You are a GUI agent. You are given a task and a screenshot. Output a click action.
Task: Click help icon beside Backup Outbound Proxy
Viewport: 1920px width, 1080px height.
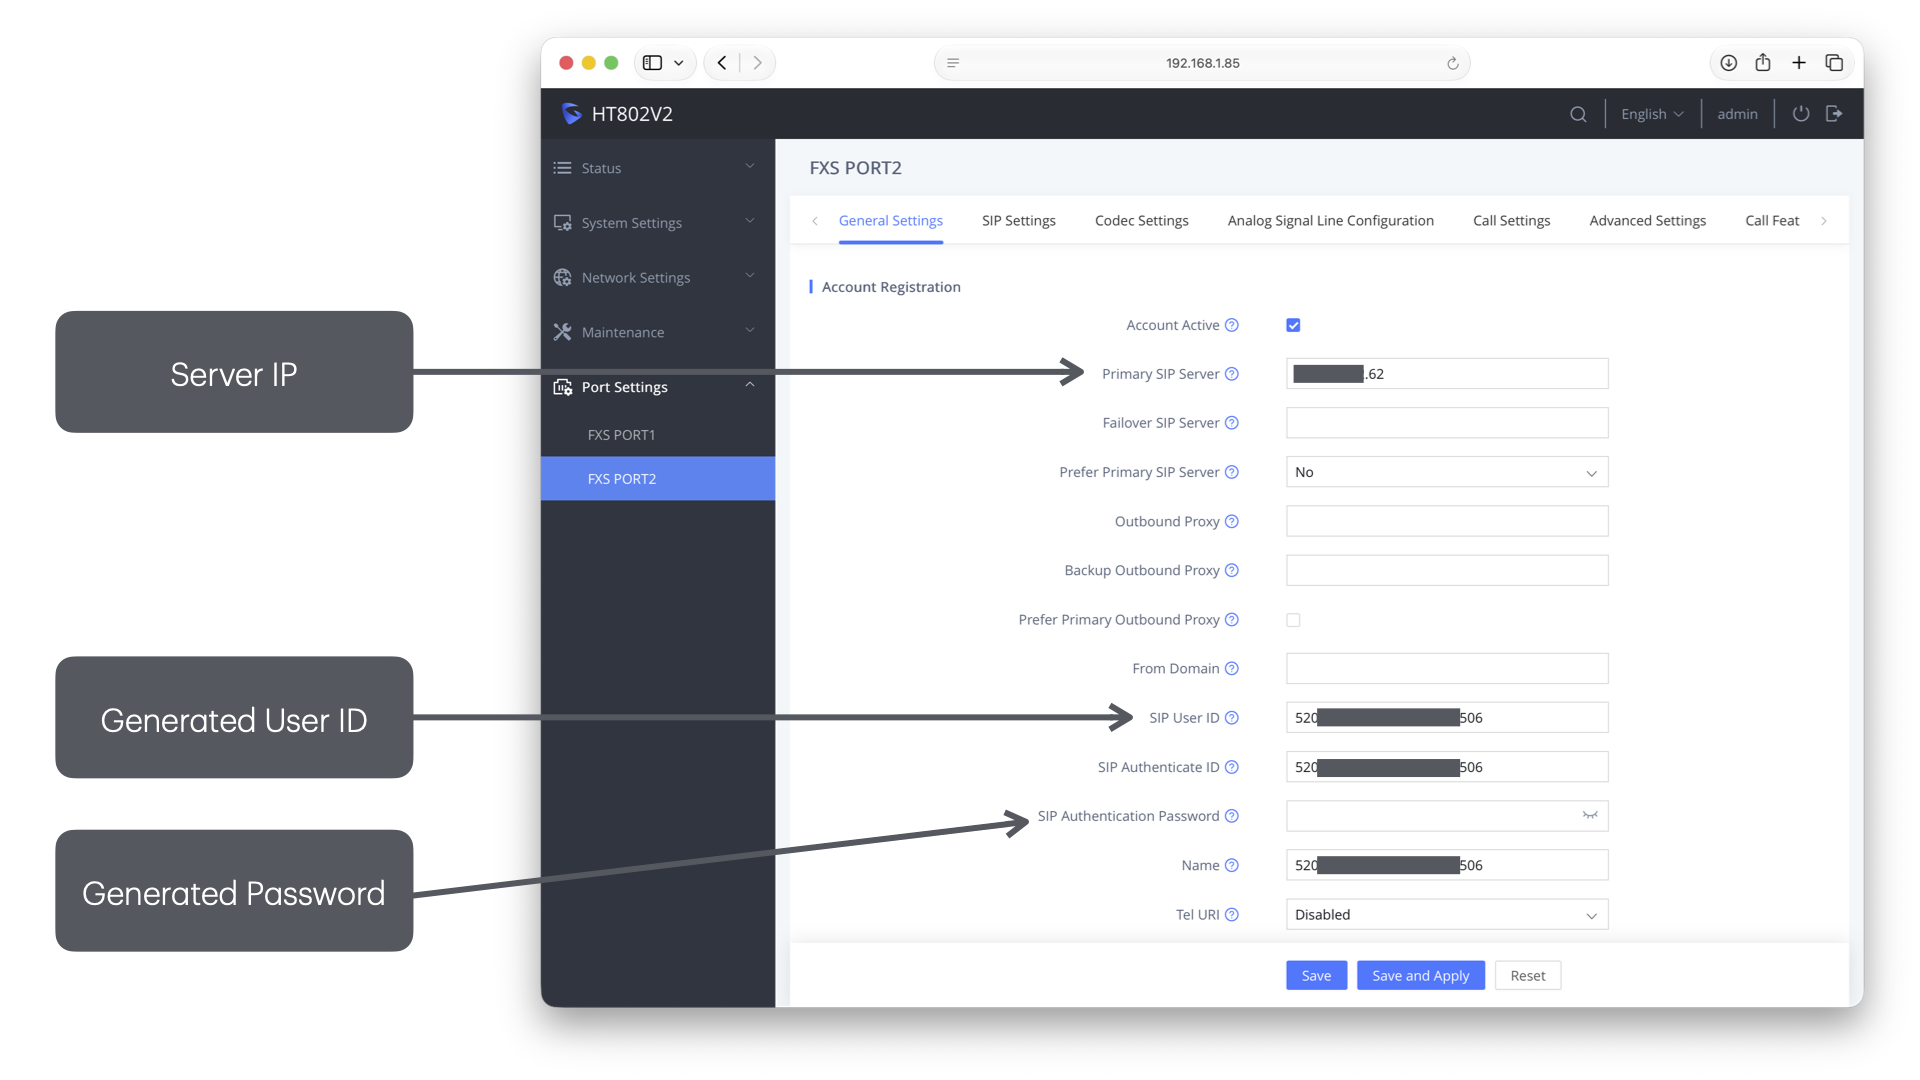pos(1232,570)
